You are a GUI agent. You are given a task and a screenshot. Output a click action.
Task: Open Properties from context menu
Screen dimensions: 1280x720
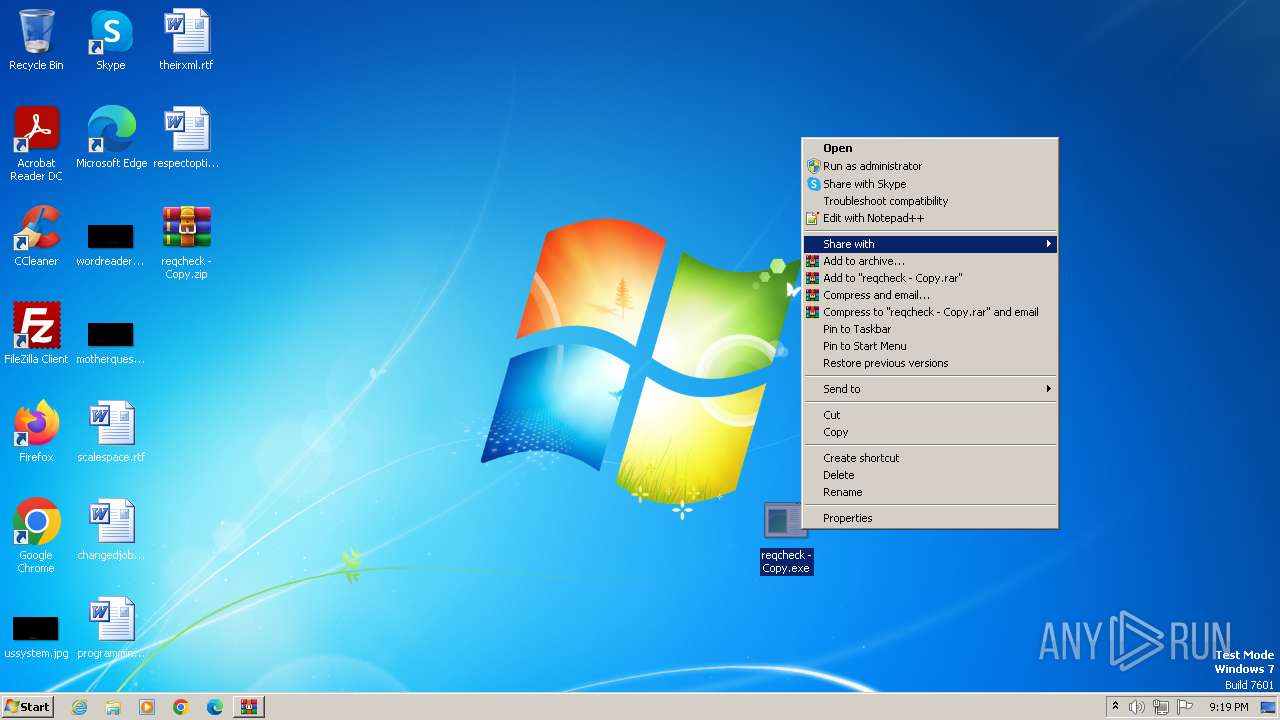click(x=930, y=518)
